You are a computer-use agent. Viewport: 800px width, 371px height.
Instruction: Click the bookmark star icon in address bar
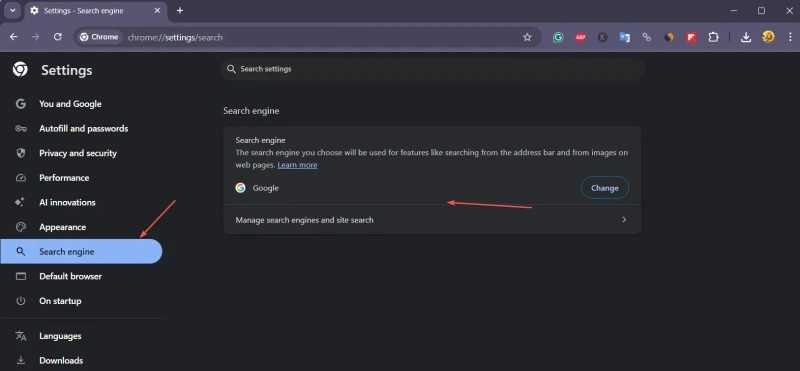[x=527, y=37]
